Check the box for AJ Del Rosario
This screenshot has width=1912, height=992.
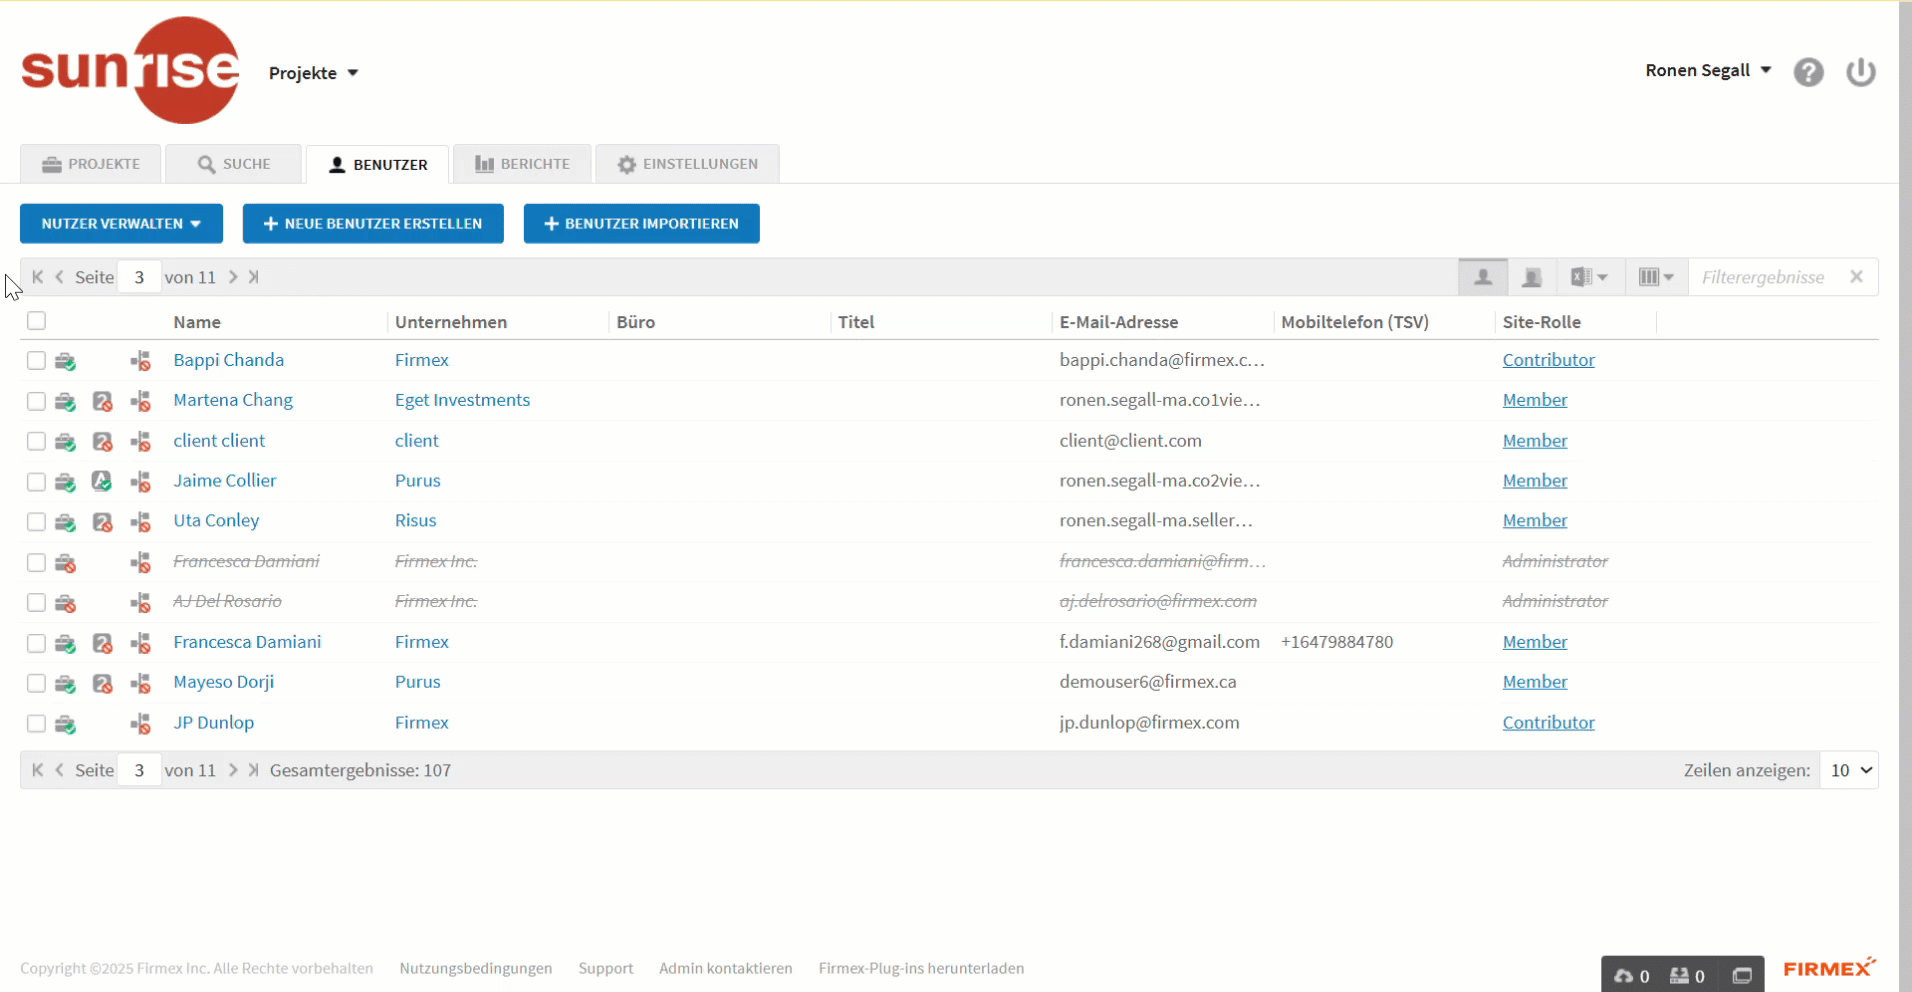37,603
